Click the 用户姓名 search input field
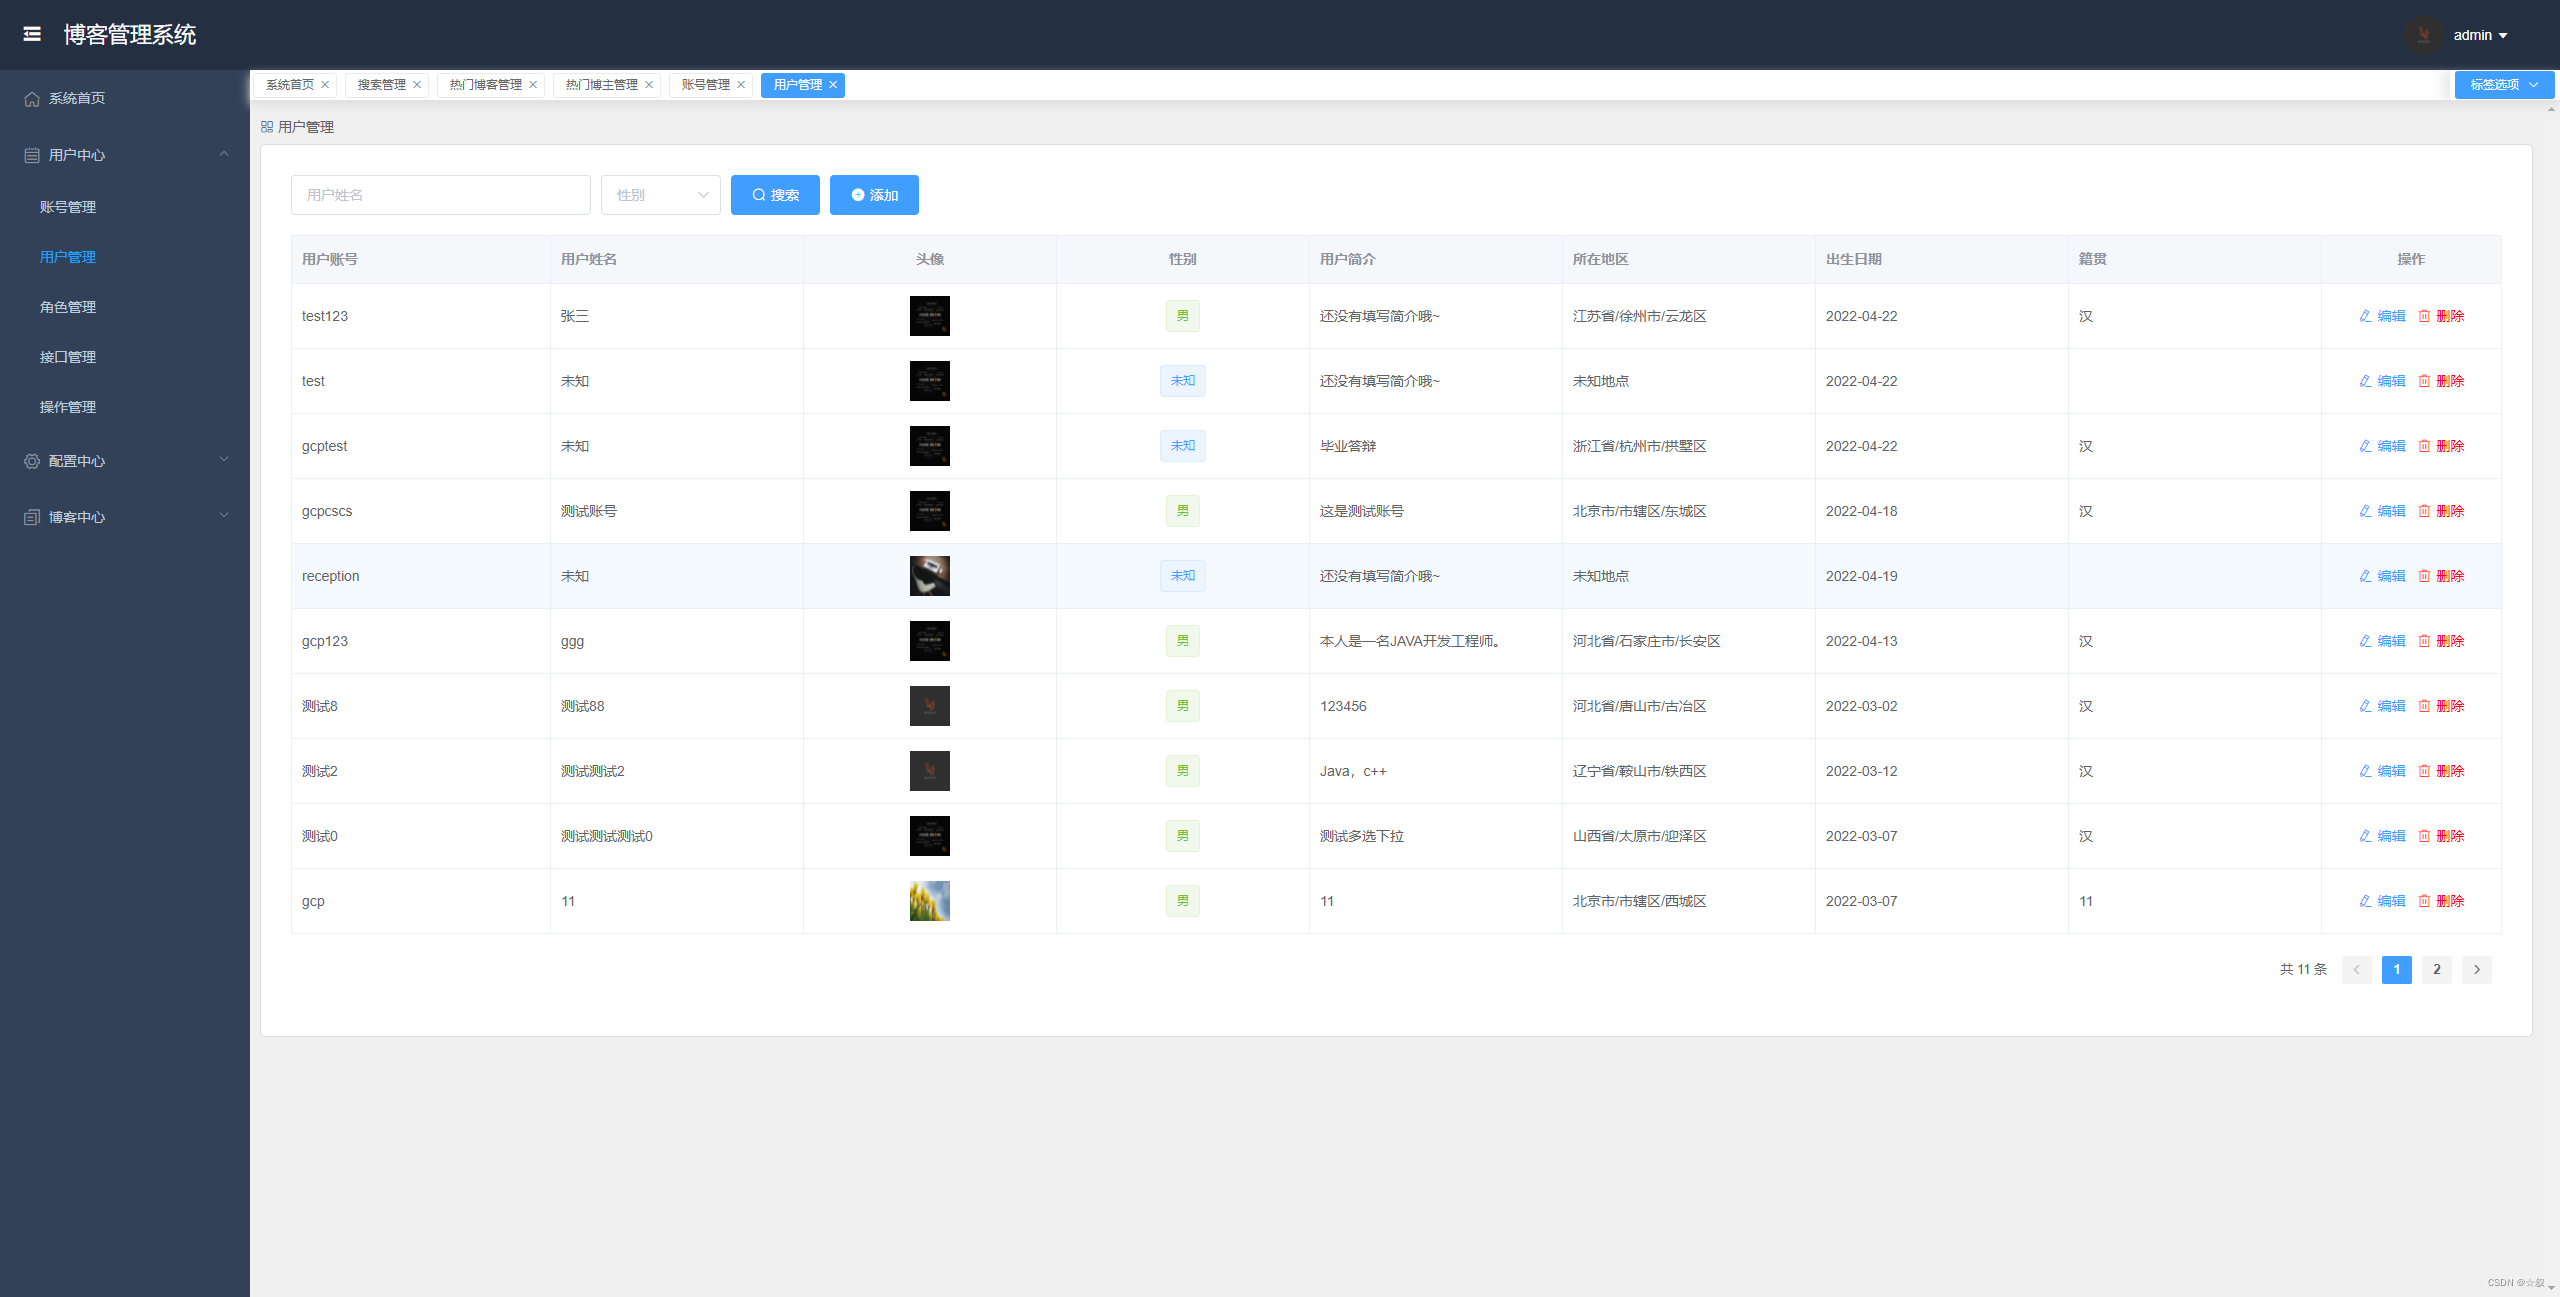This screenshot has width=2560, height=1297. click(440, 195)
